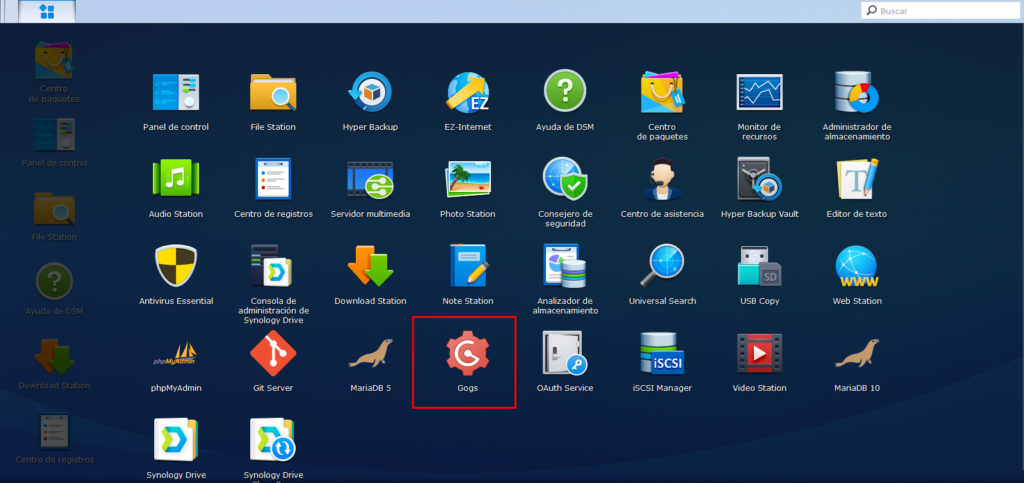Open OAuth Service
Viewport: 1024px width, 483px height.
pos(565,353)
